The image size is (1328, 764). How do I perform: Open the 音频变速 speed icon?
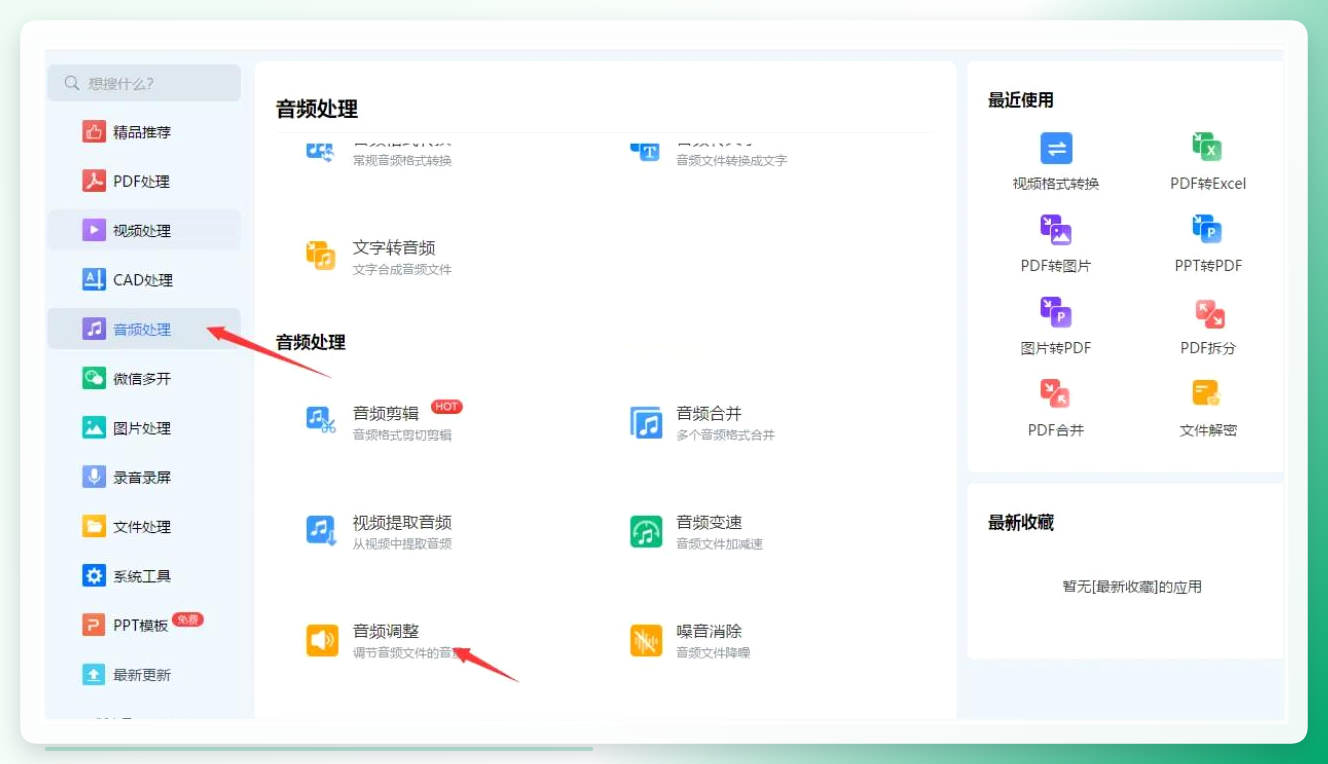tap(646, 531)
